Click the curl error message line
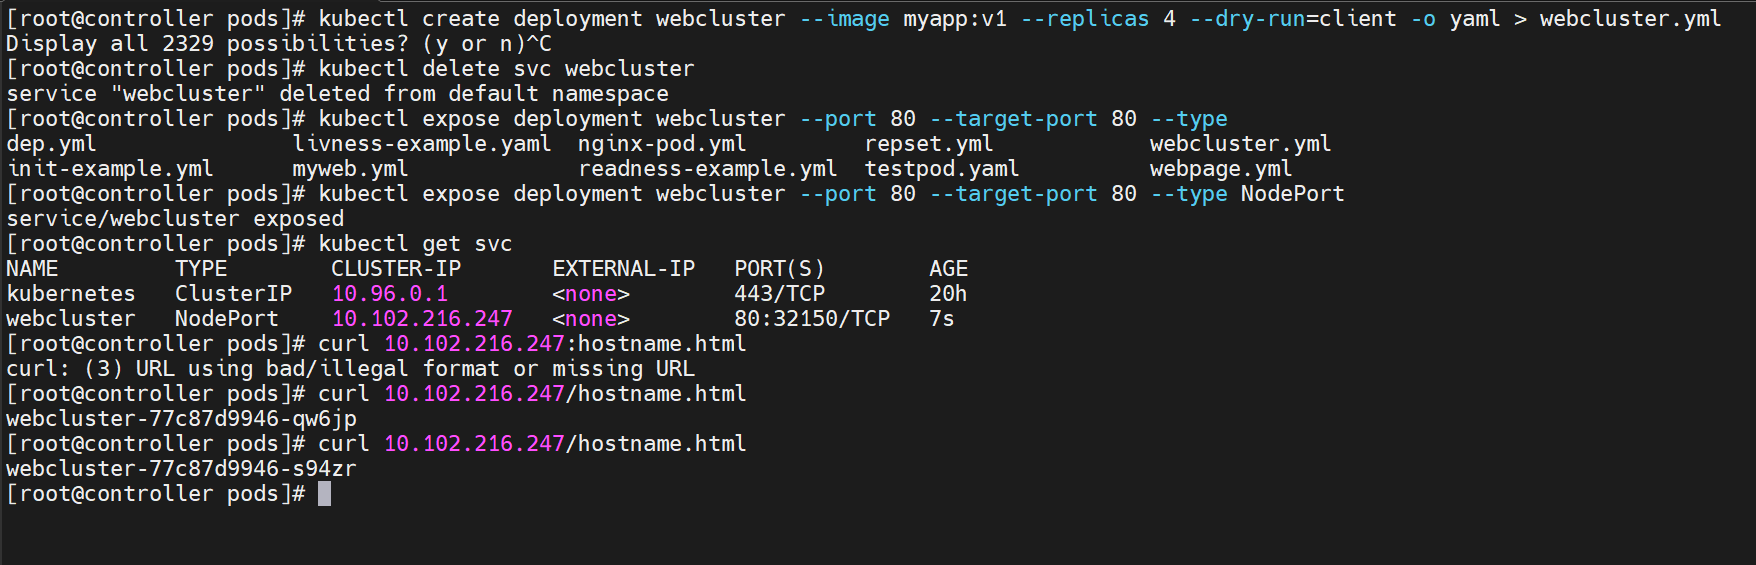The image size is (1756, 565). pos(350,369)
